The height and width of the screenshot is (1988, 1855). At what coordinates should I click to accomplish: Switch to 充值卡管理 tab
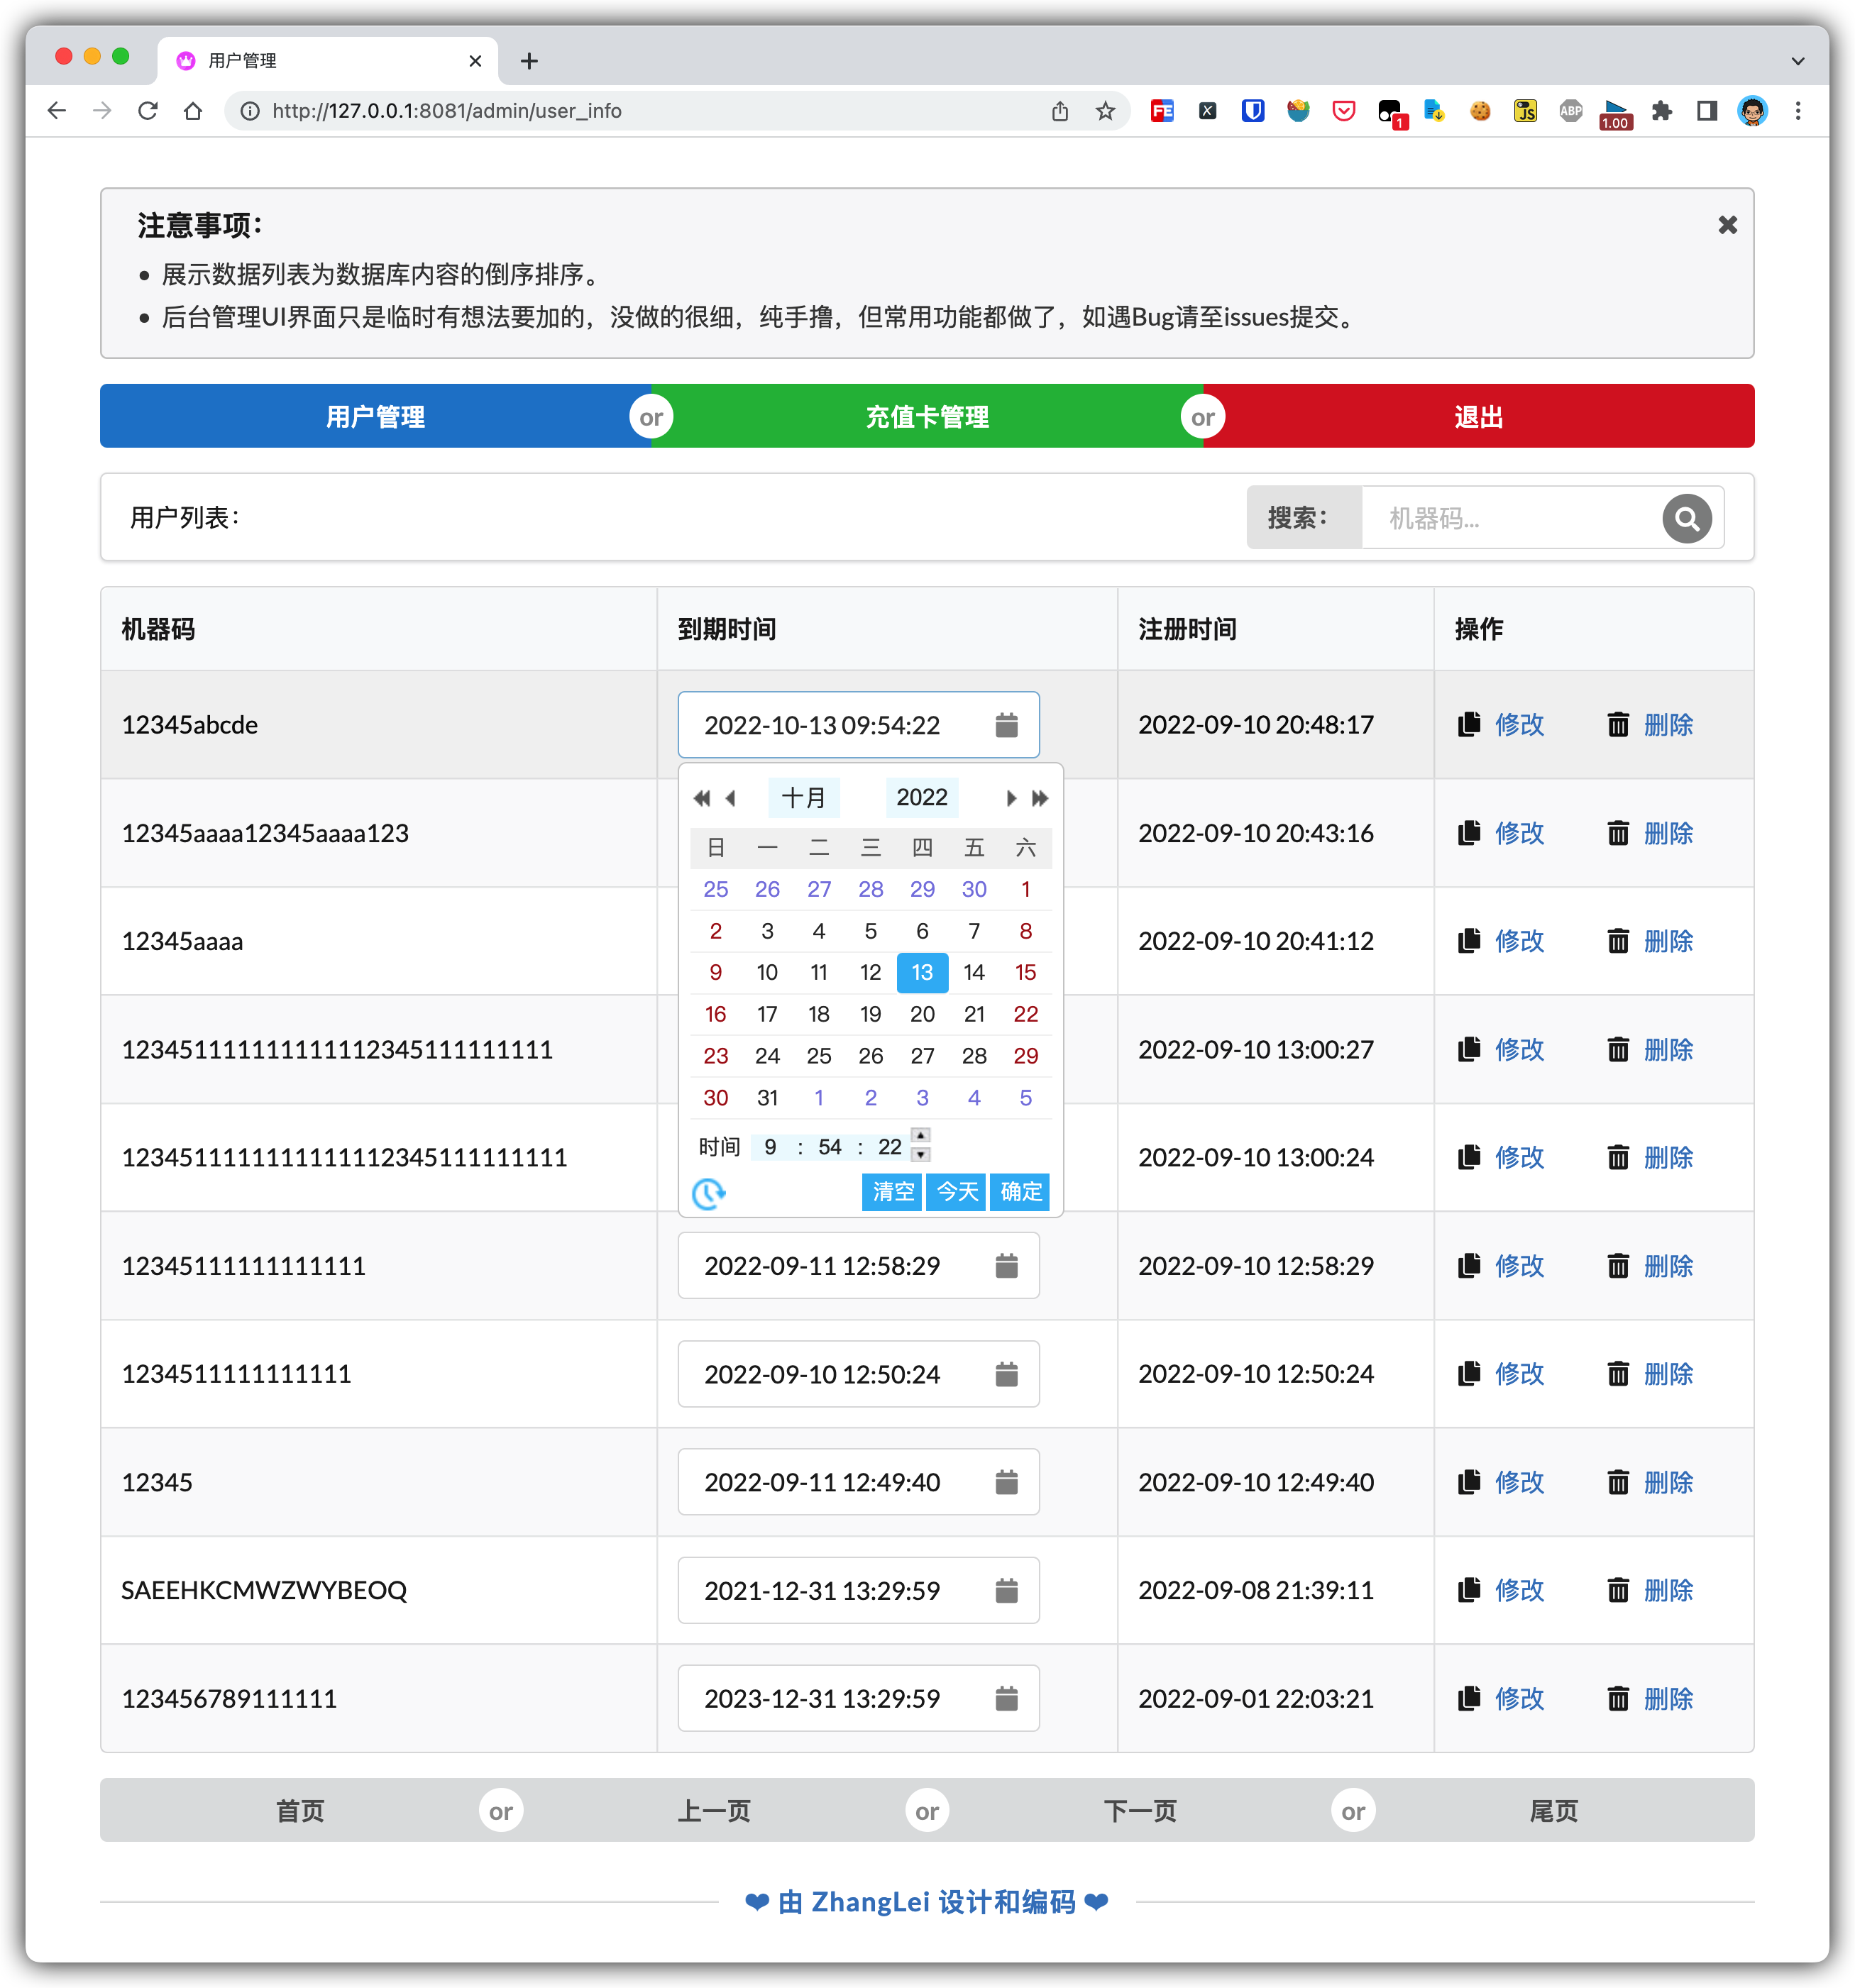[x=927, y=416]
